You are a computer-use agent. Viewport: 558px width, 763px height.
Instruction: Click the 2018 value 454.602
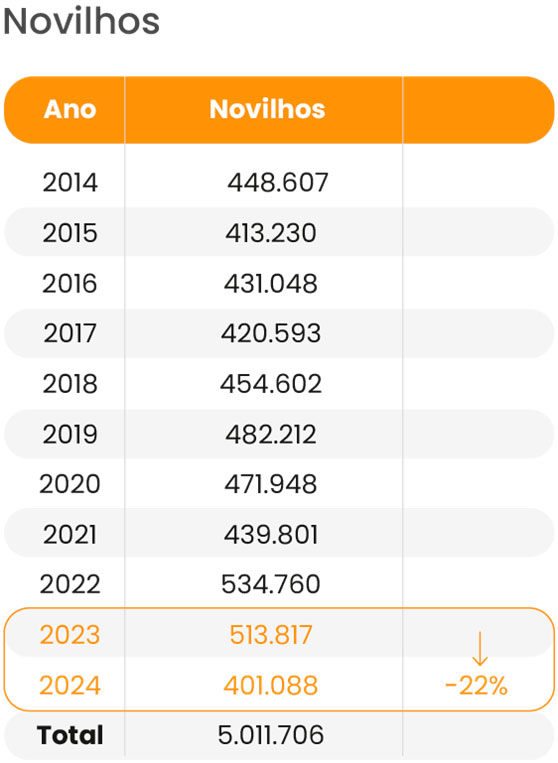pyautogui.click(x=270, y=384)
